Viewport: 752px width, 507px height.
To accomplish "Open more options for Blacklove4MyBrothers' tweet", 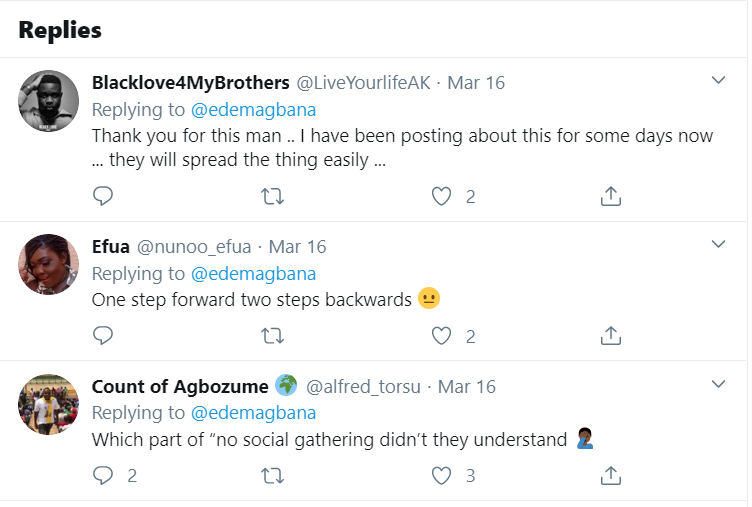I will (718, 80).
